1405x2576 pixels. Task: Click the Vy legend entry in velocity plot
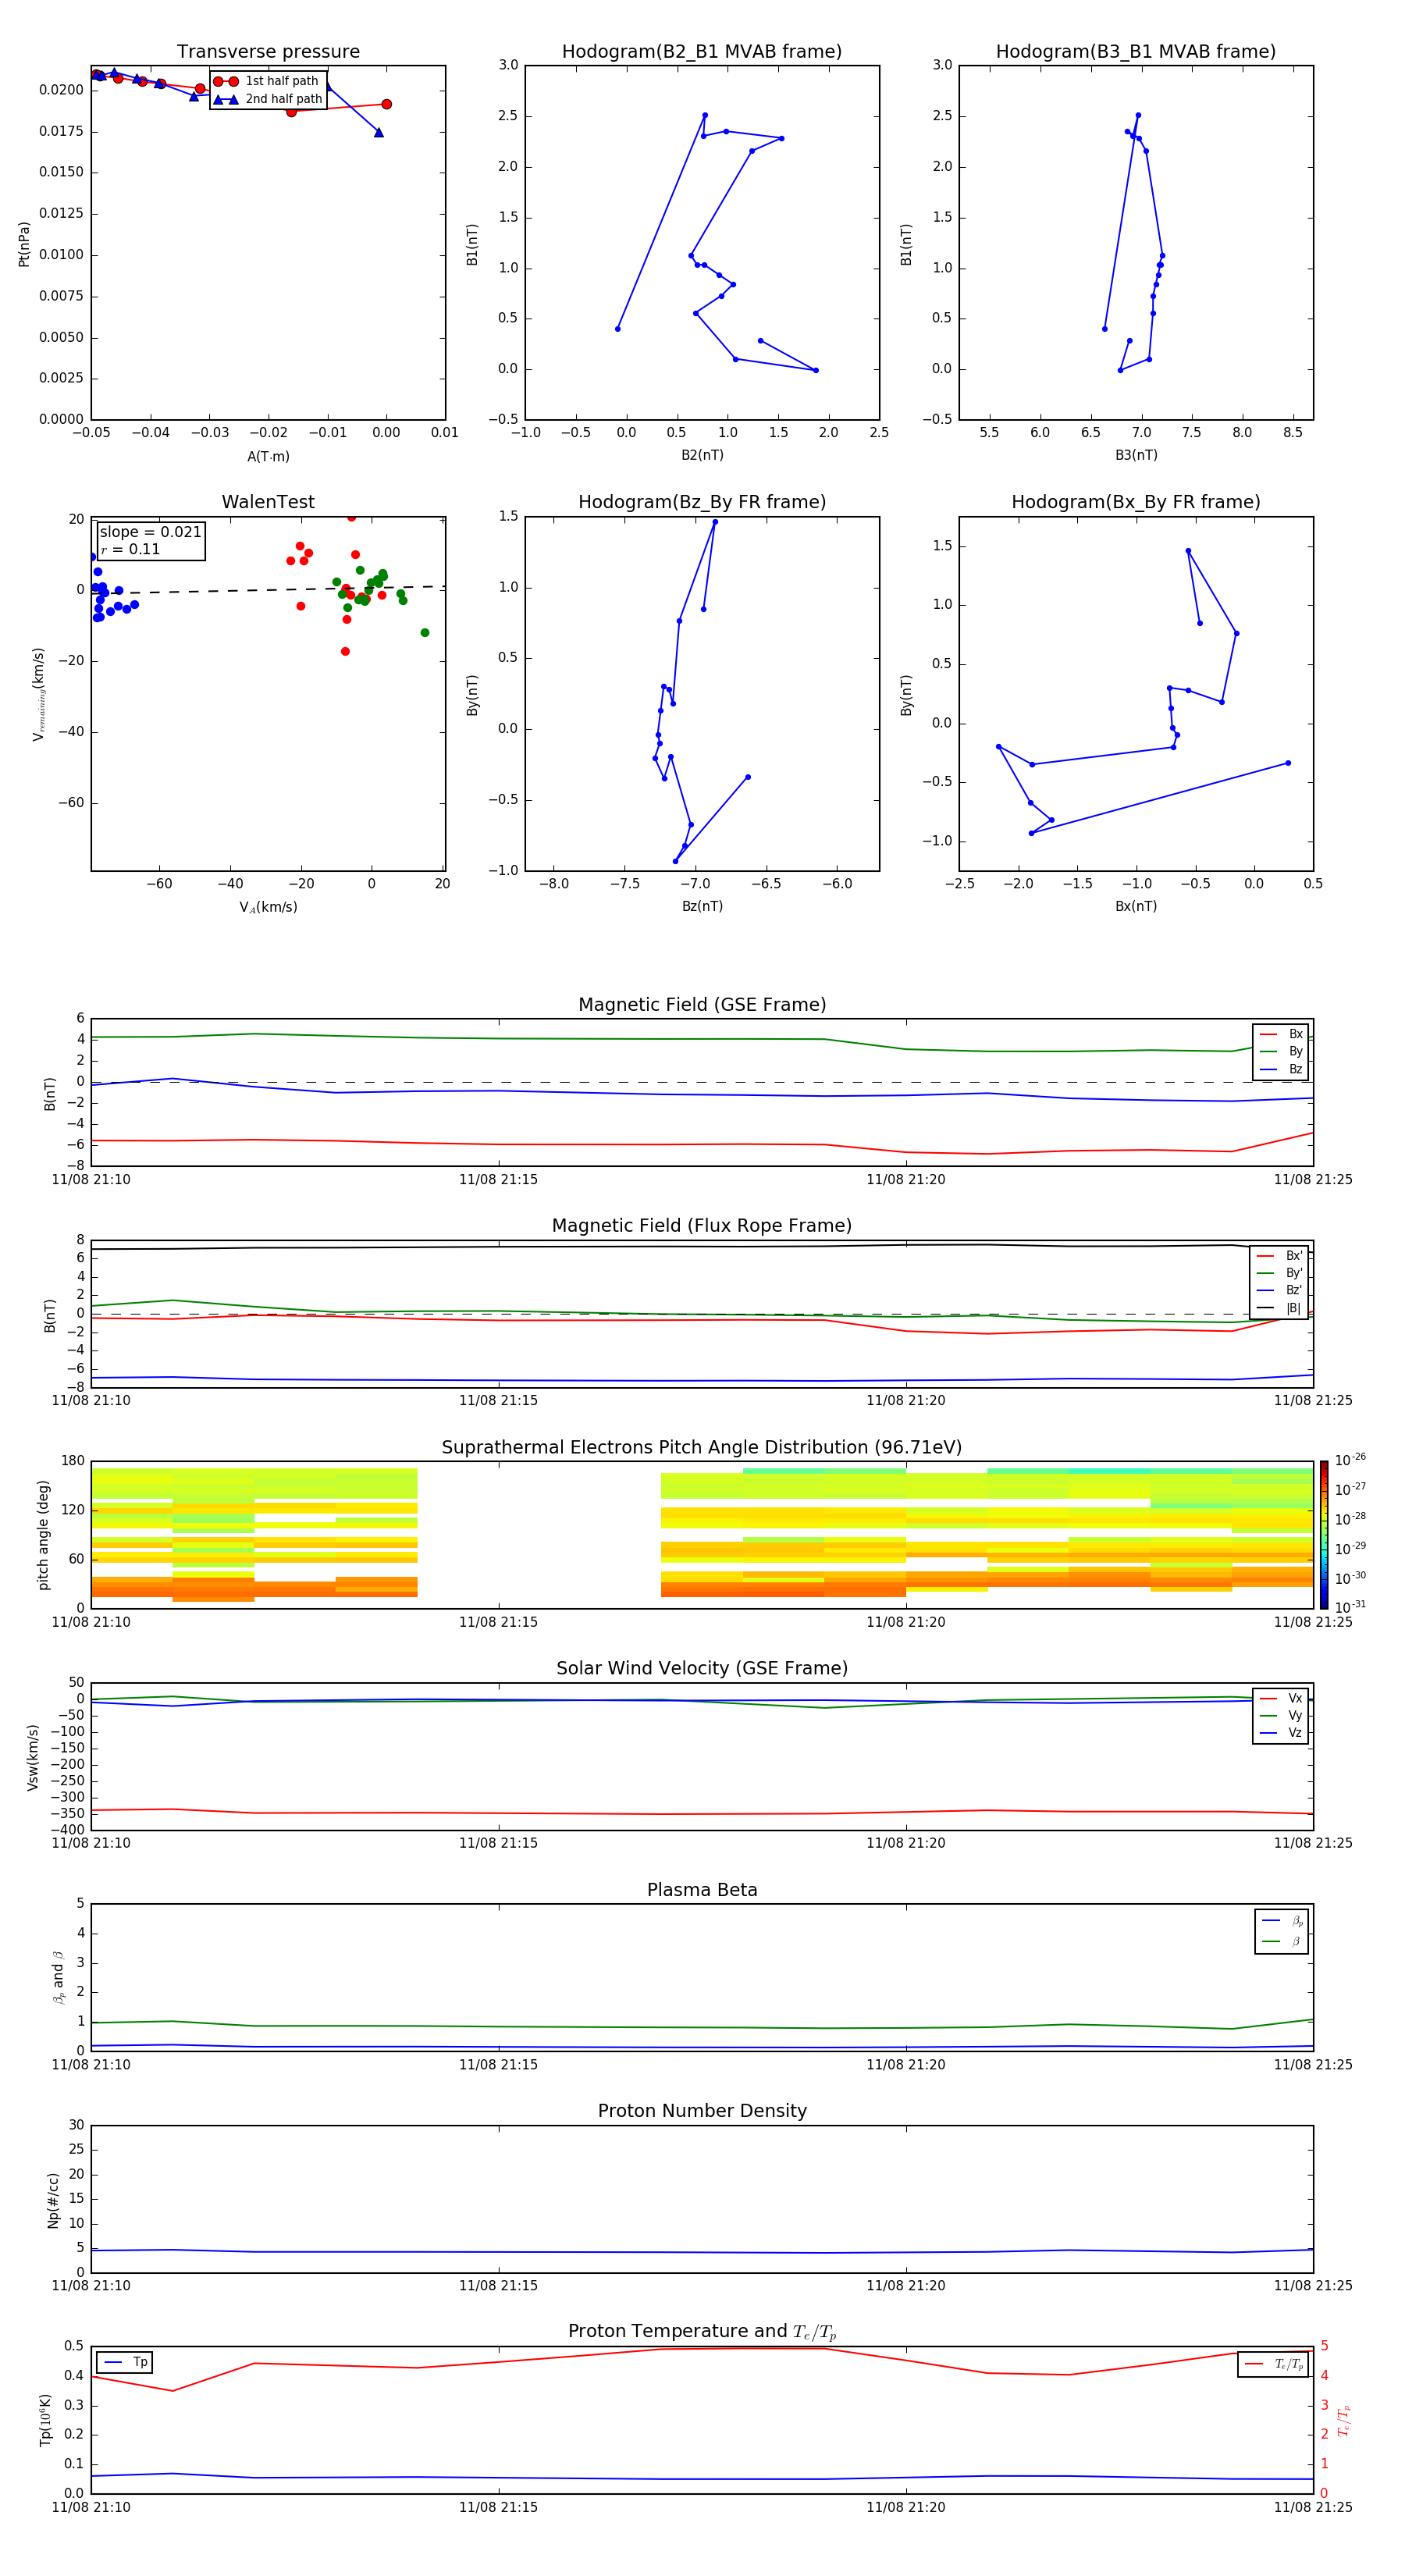[x=1281, y=1715]
